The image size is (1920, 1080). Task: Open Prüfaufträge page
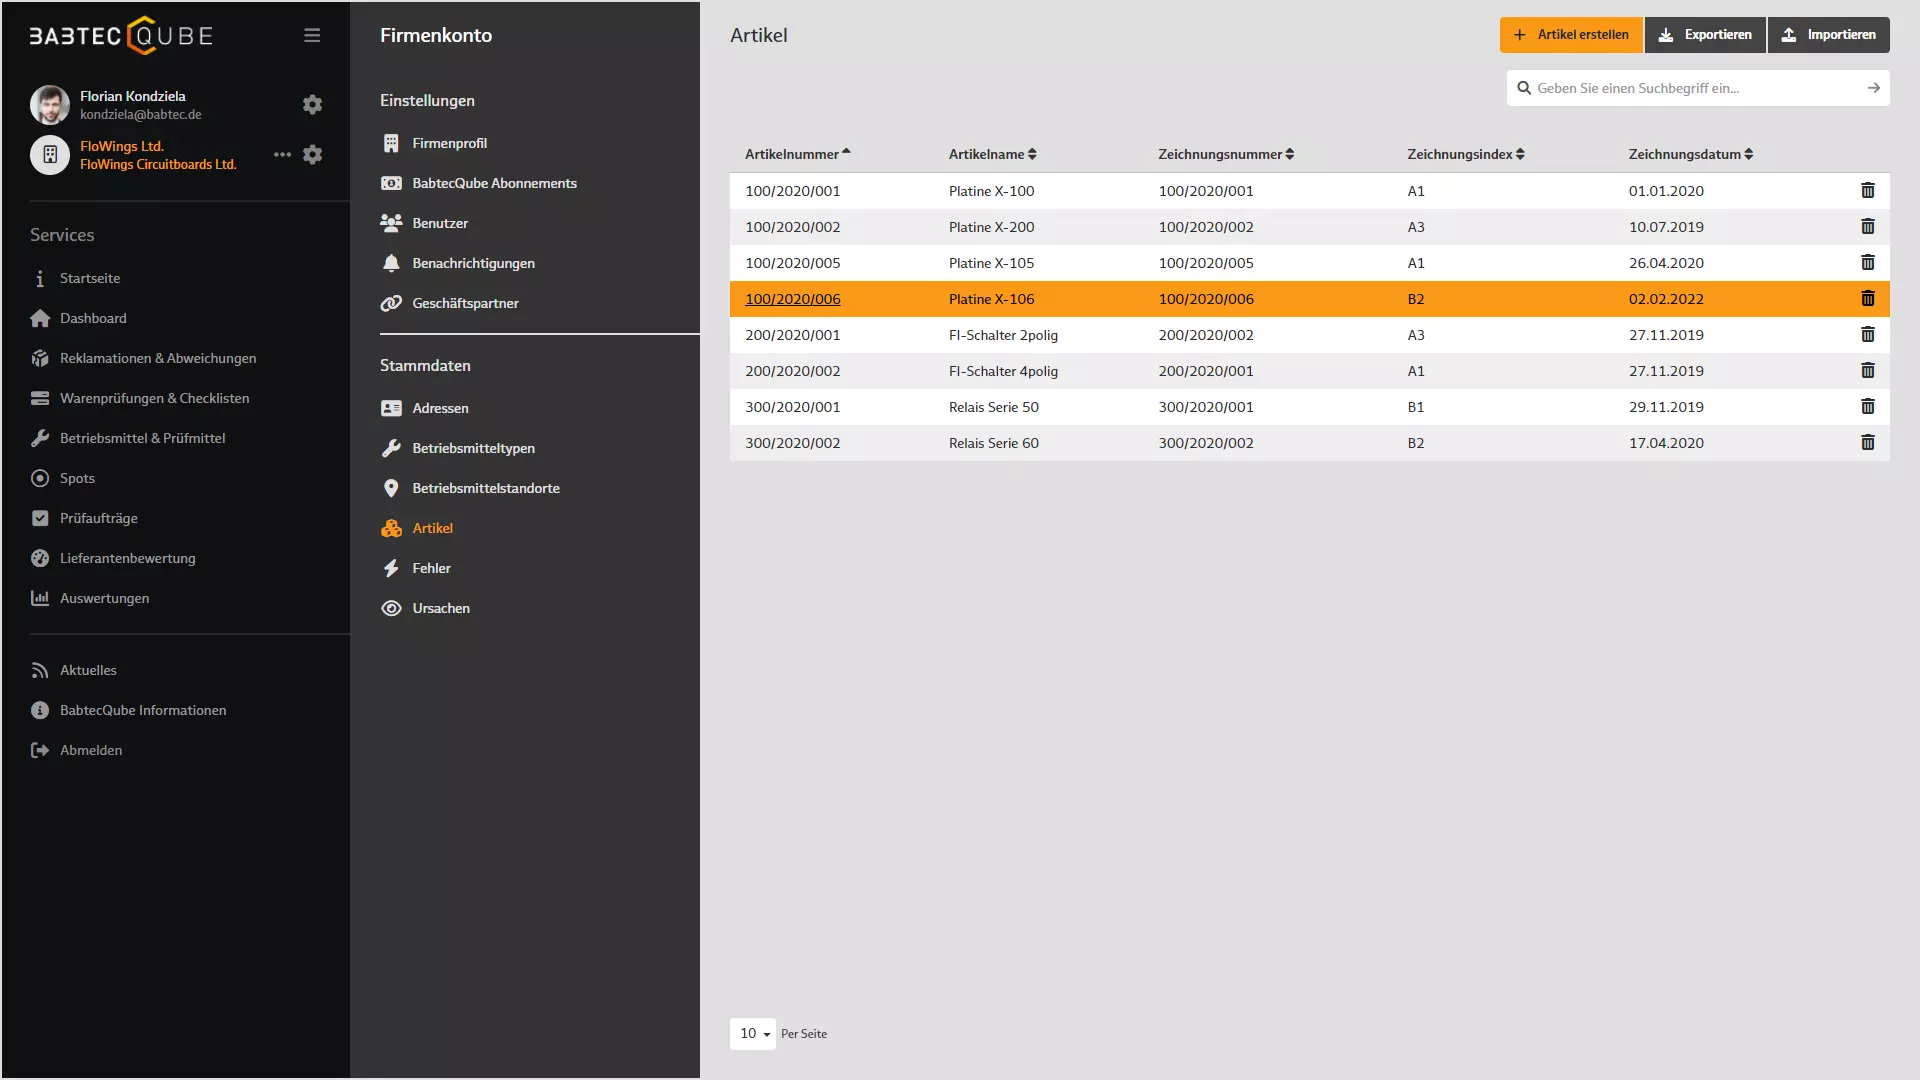pyautogui.click(x=99, y=518)
